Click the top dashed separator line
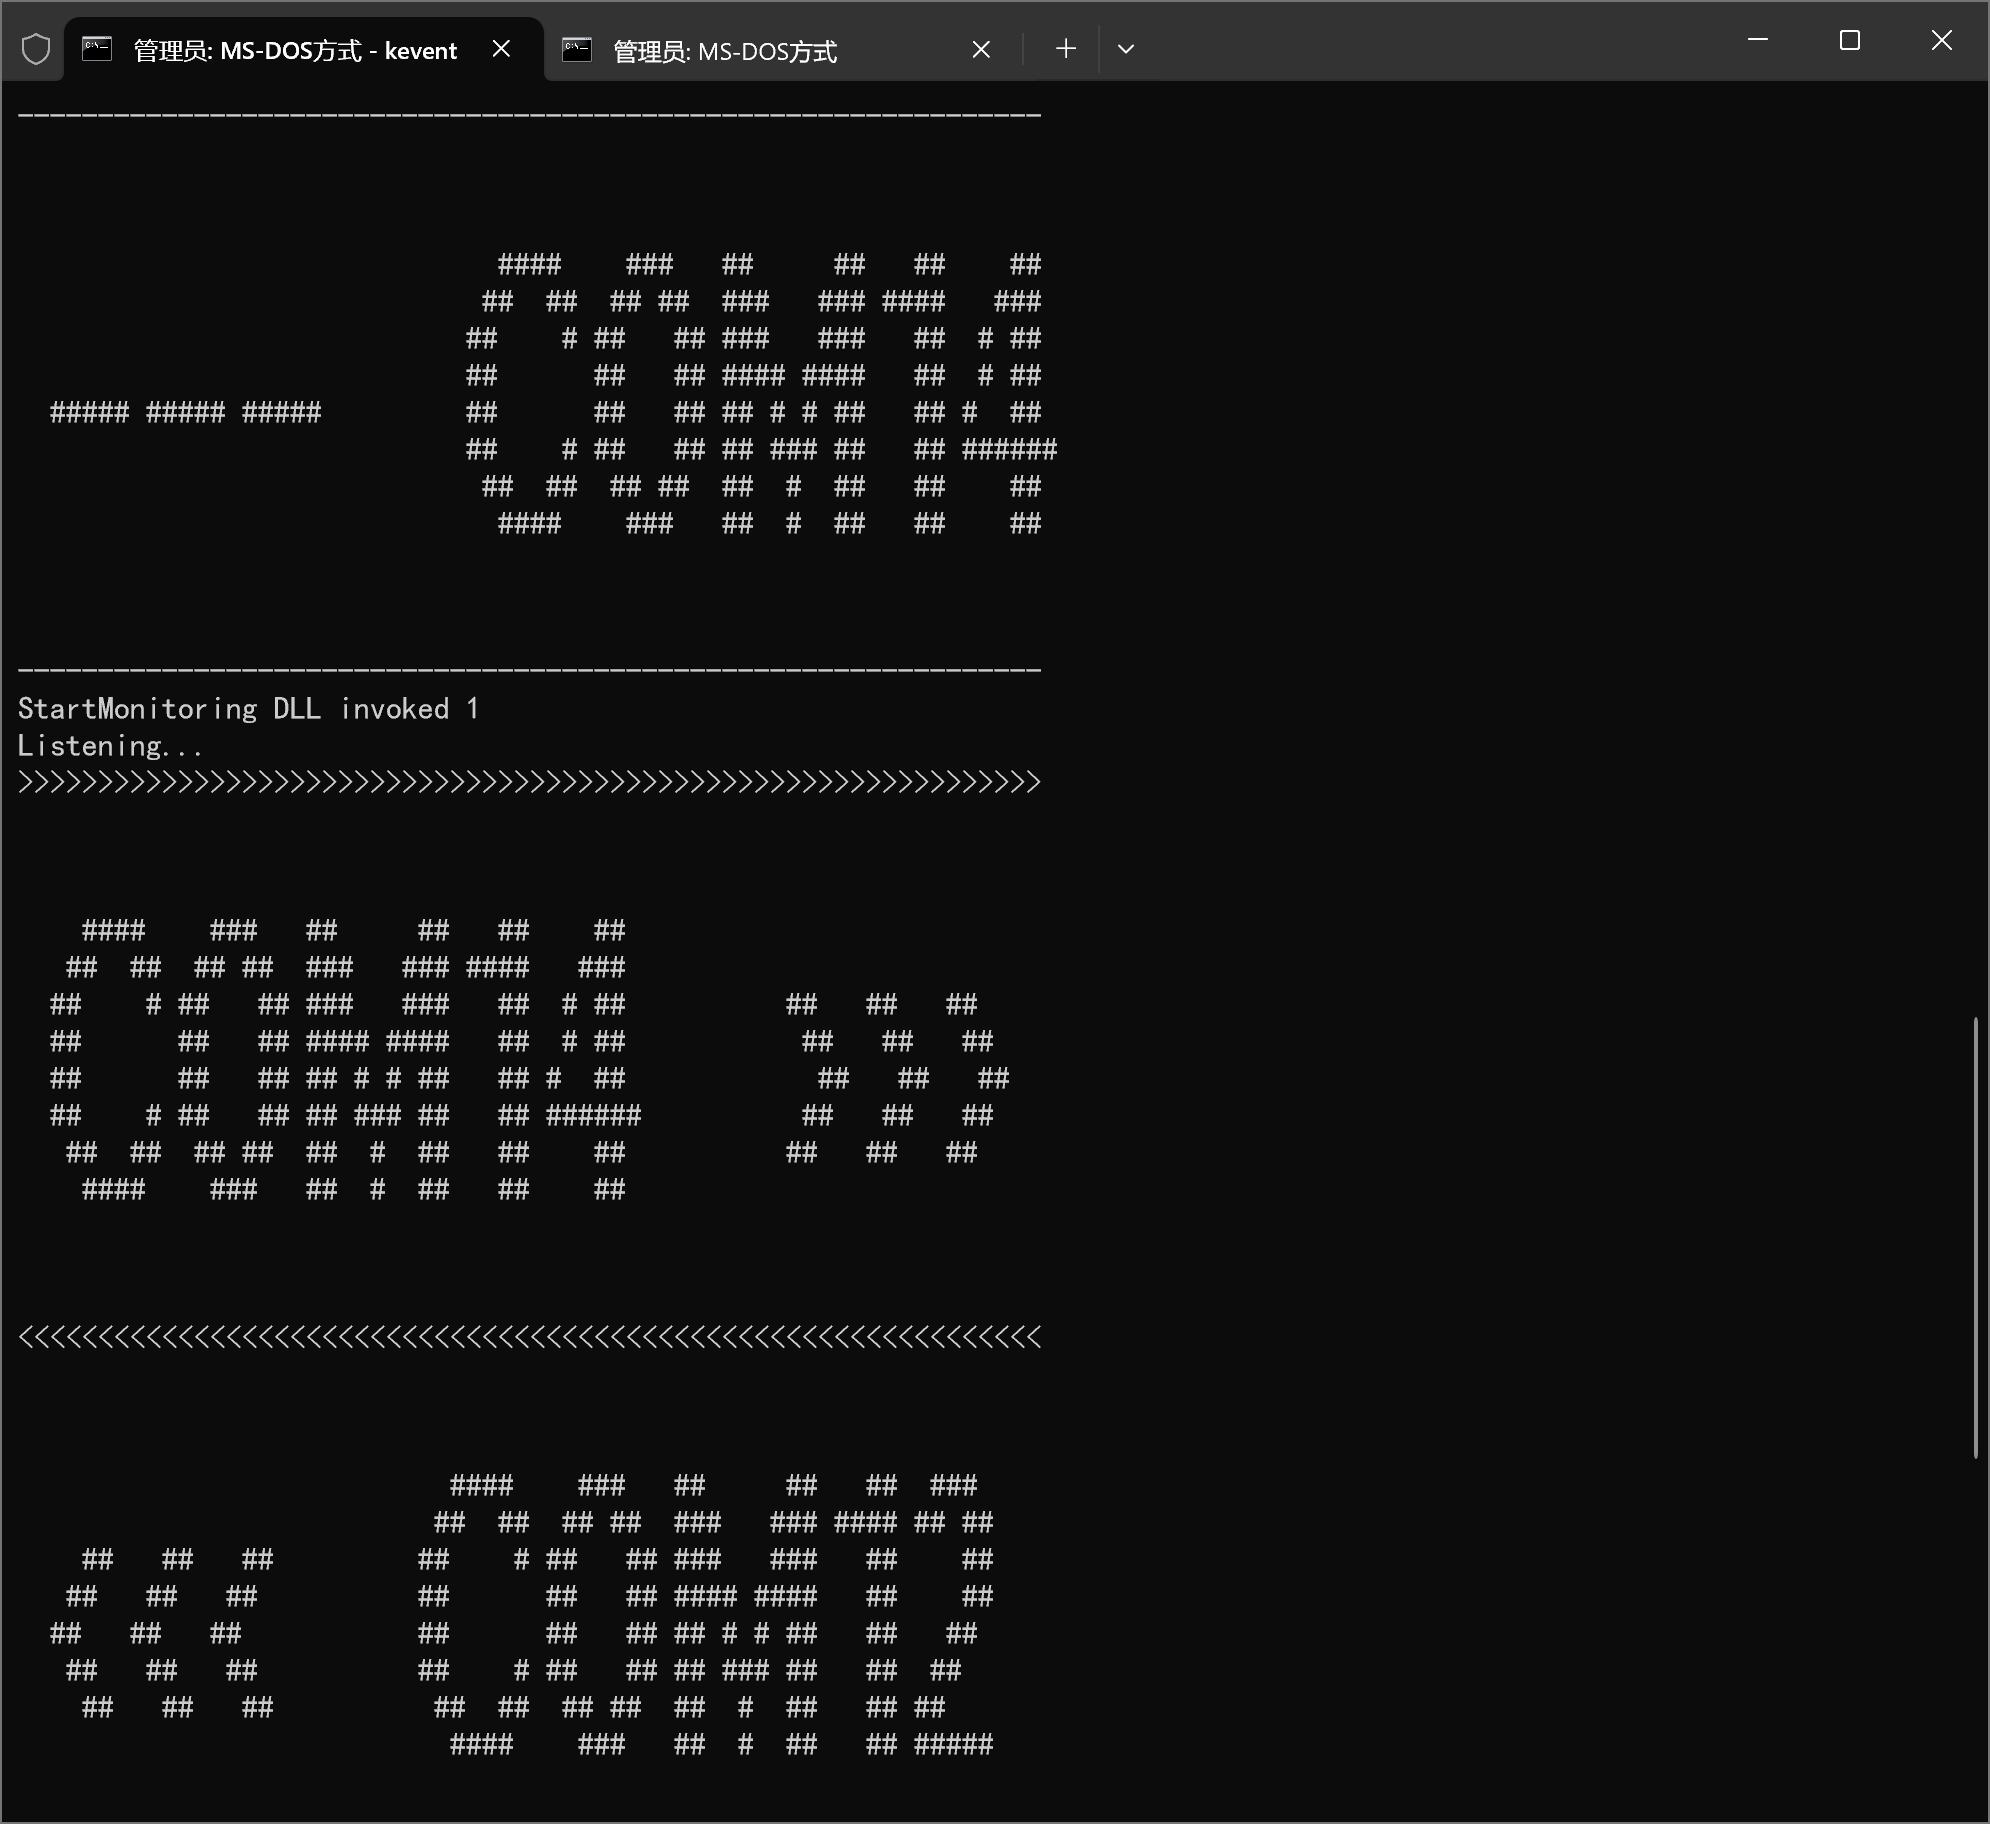Image resolution: width=1990 pixels, height=1824 pixels. click(529, 115)
